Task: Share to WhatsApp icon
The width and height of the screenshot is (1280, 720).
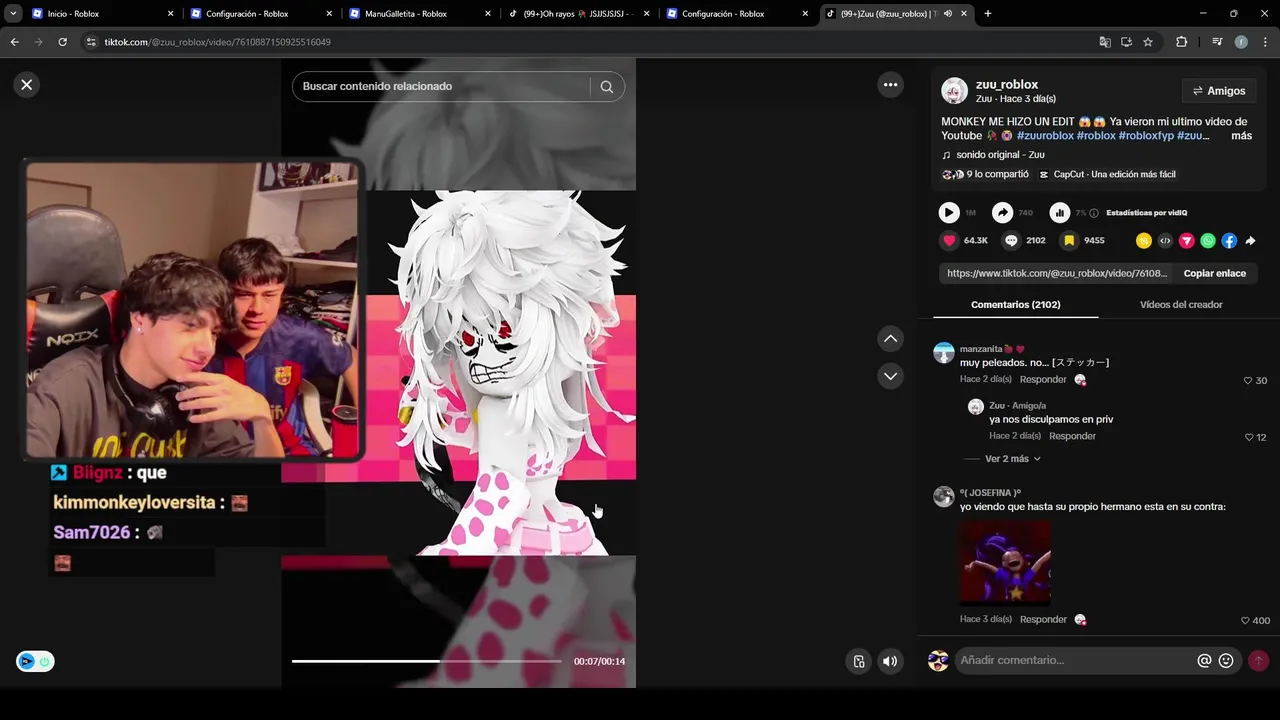Action: 1208,241
